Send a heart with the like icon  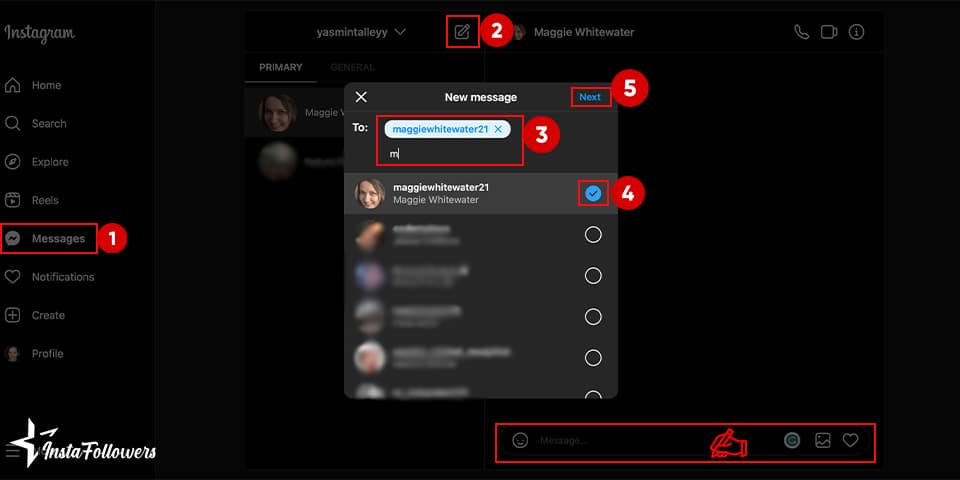click(x=850, y=440)
